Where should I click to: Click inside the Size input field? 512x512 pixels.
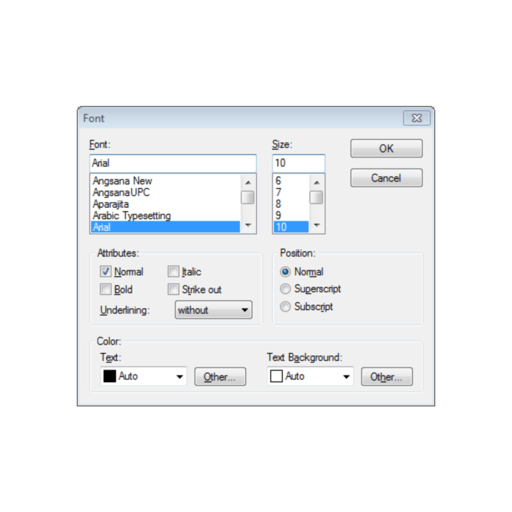pos(298,163)
